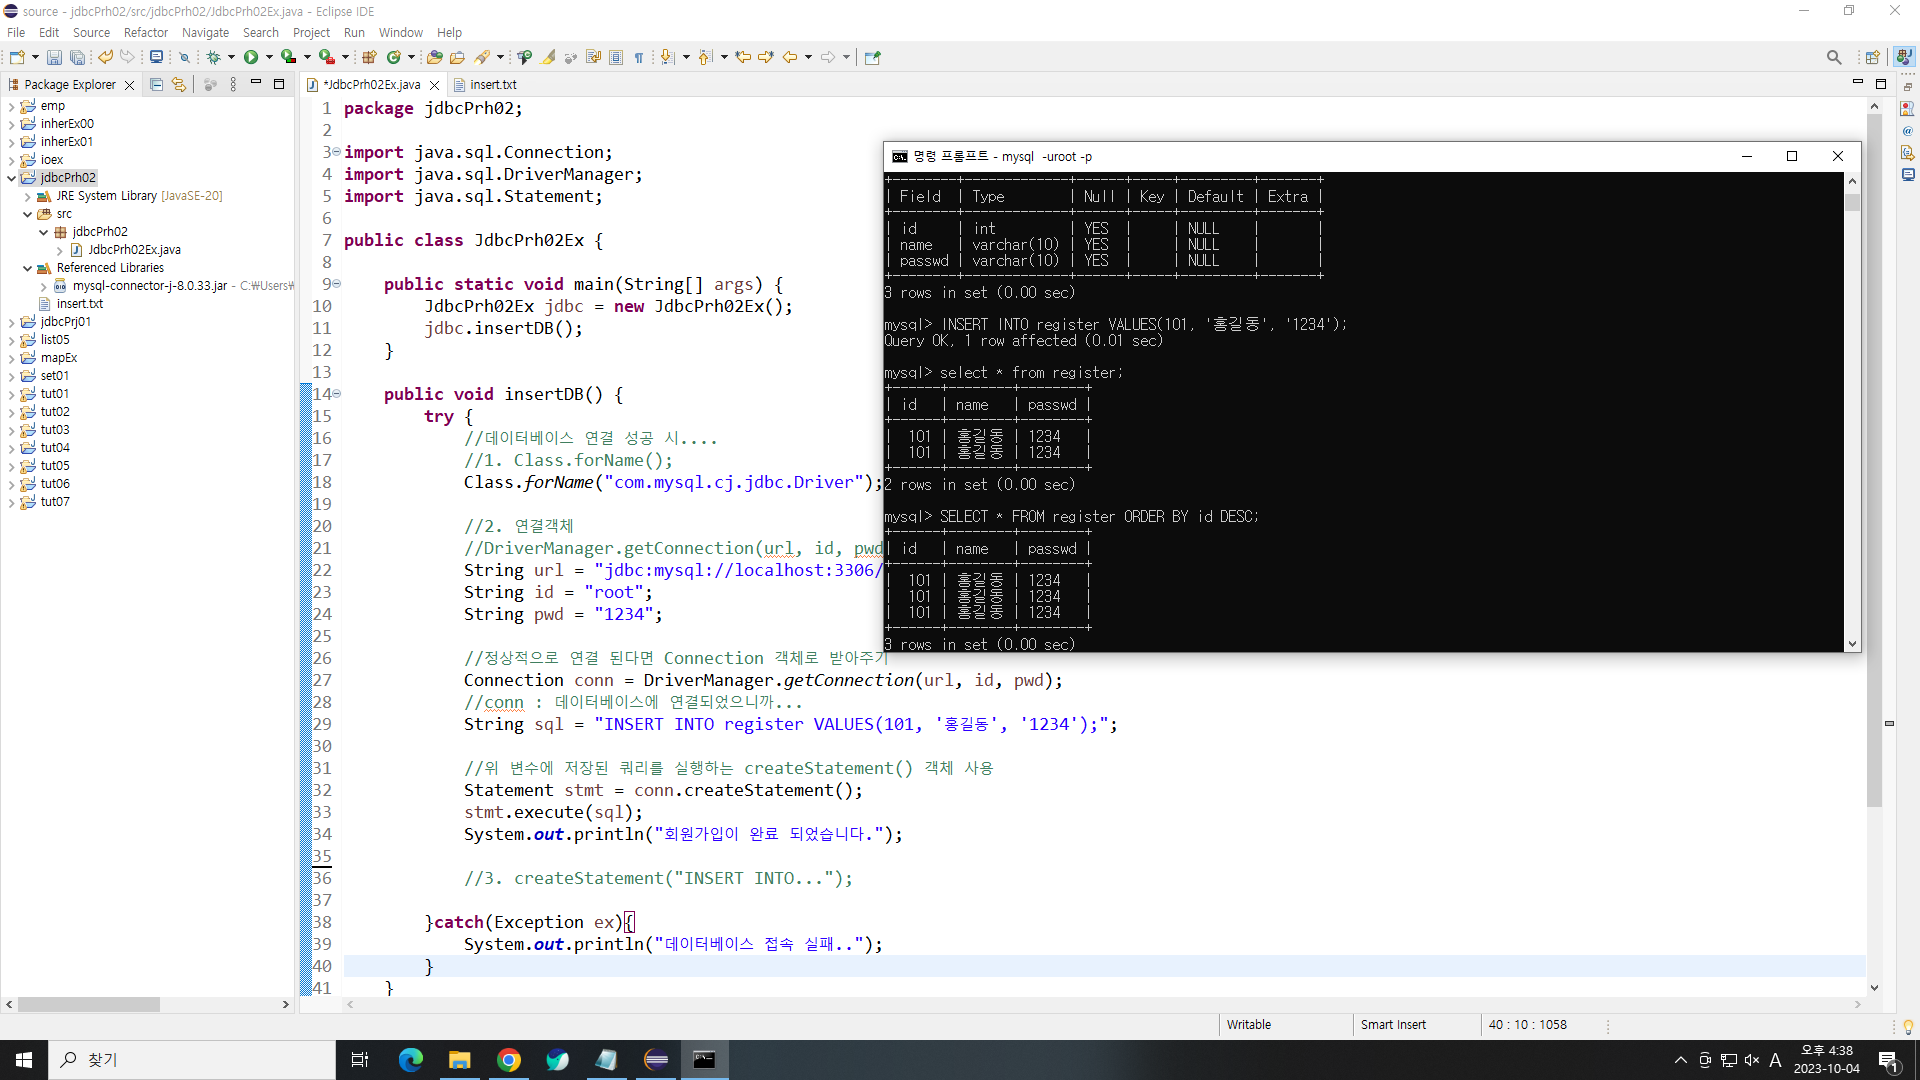Open the Refactor menu
The height and width of the screenshot is (1080, 1920).
coord(145,33)
